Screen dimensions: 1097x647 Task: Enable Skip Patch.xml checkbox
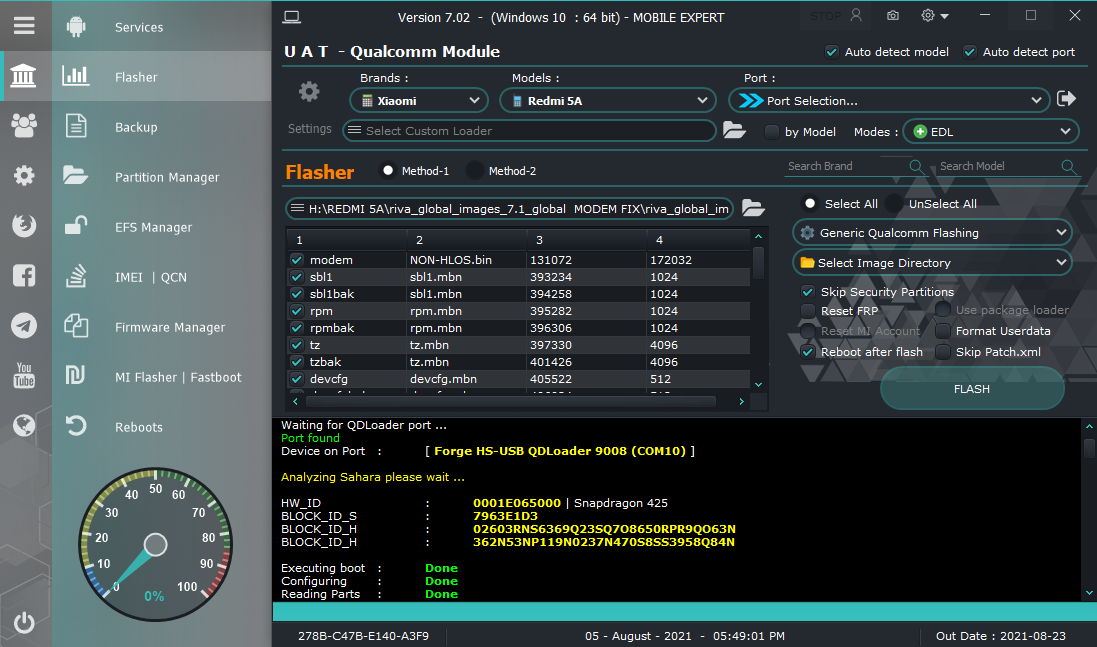(x=943, y=352)
